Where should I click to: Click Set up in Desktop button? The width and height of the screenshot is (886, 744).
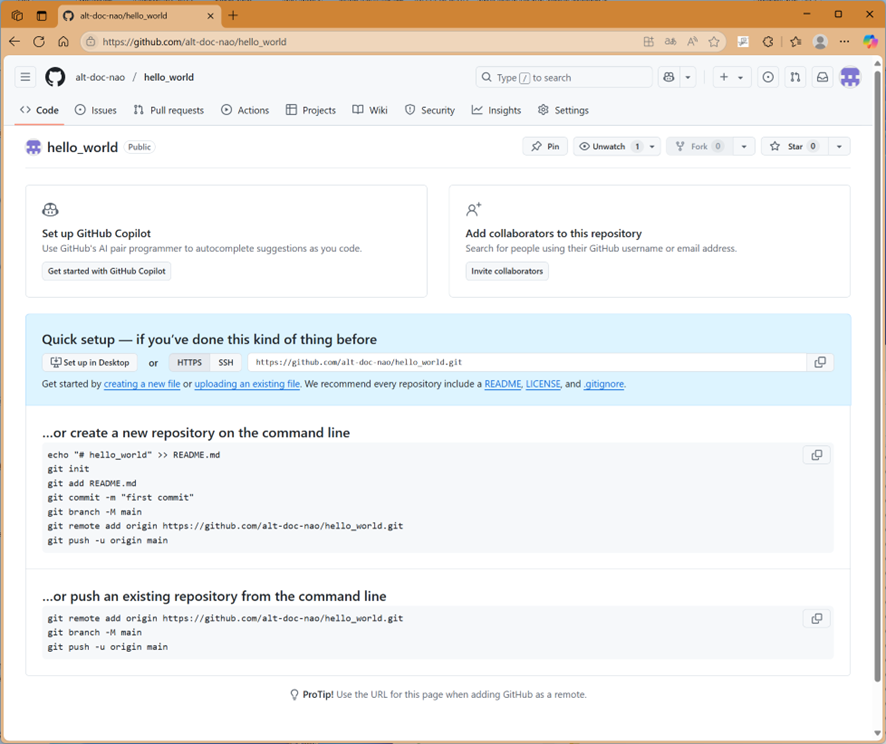coord(90,363)
